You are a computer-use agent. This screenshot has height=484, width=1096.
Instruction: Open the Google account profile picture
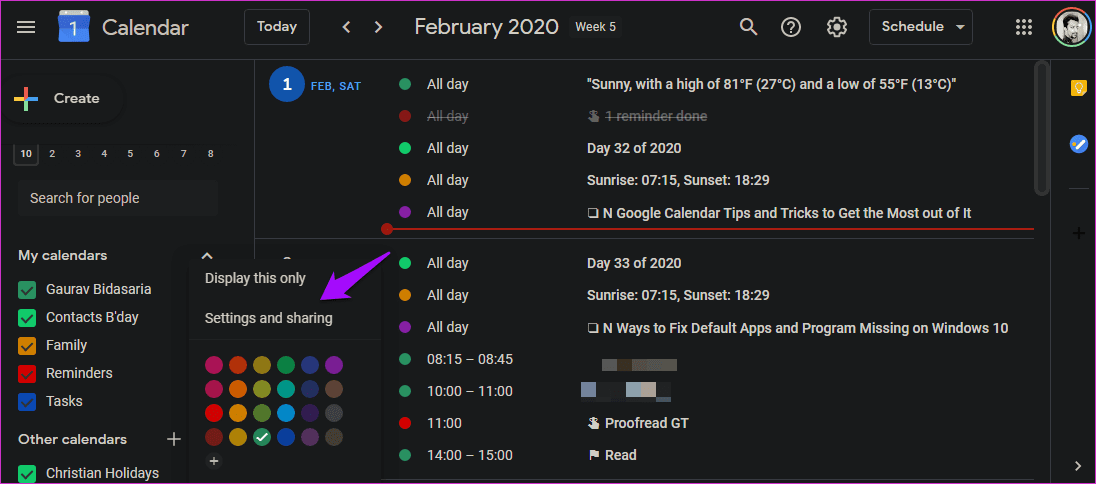(1070, 27)
